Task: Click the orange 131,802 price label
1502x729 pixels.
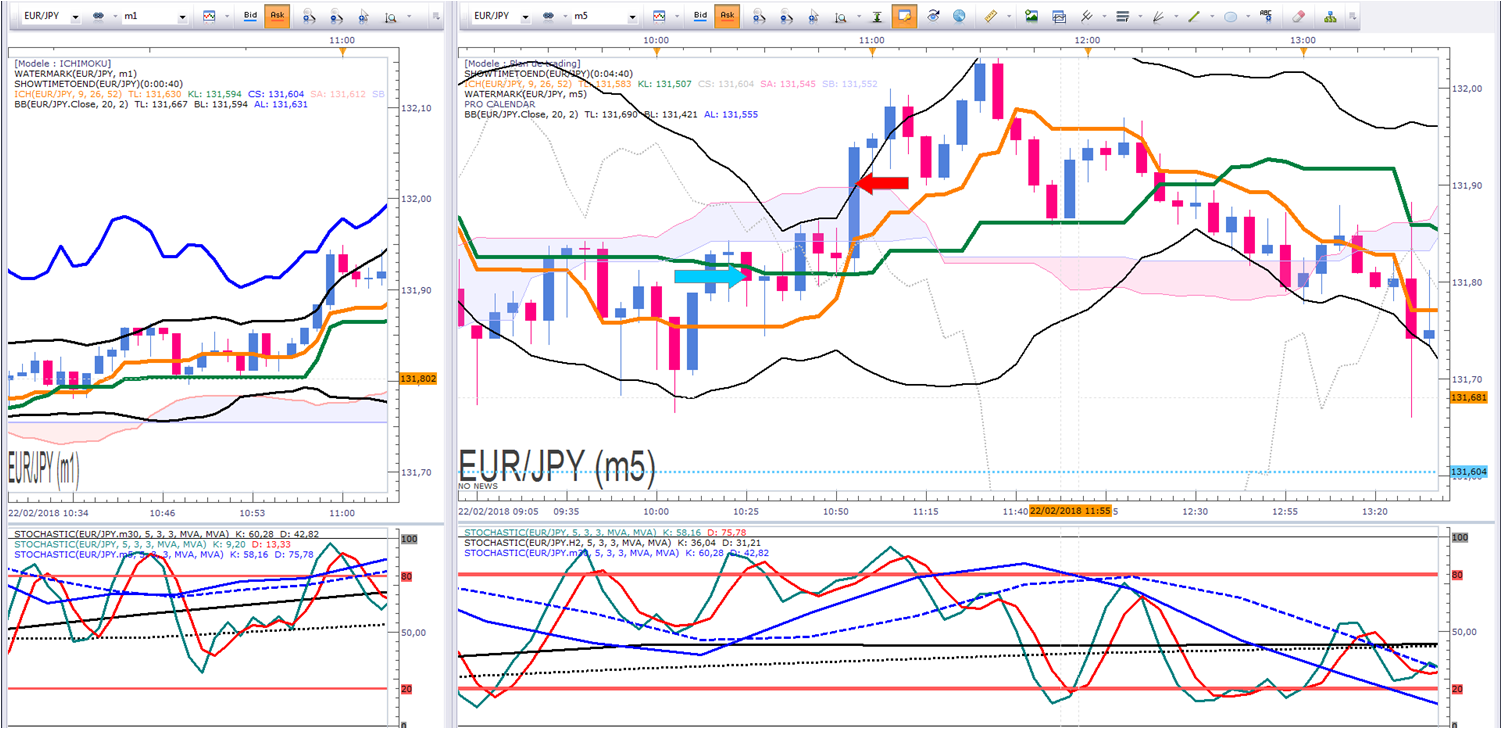Action: (x=418, y=379)
